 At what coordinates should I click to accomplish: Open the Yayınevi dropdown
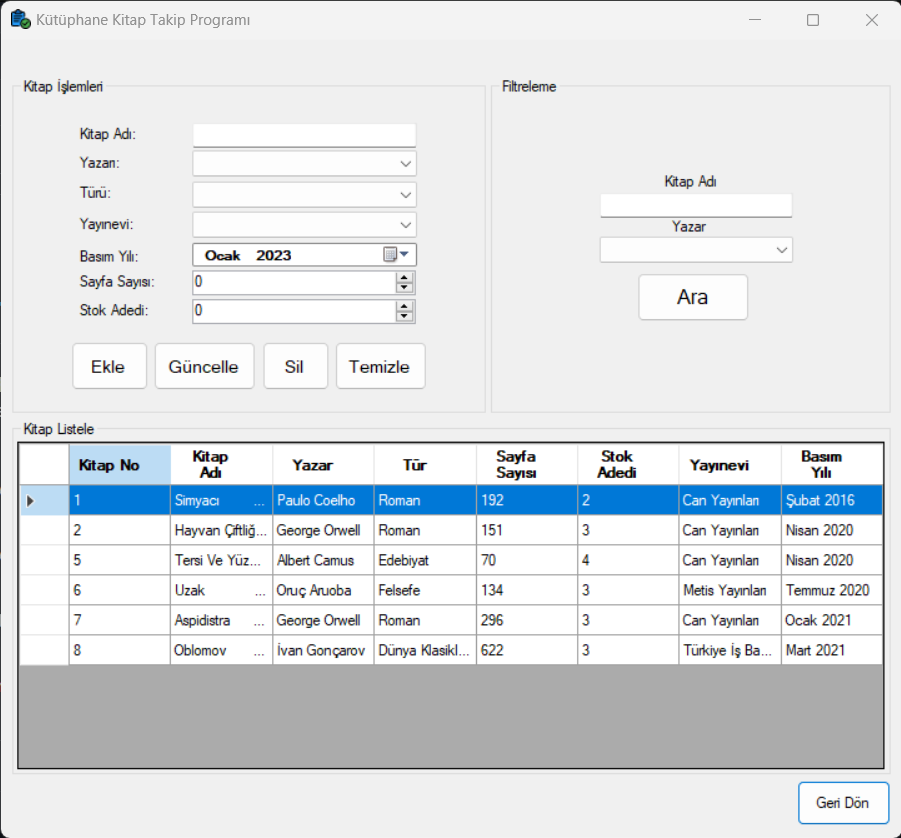(405, 225)
